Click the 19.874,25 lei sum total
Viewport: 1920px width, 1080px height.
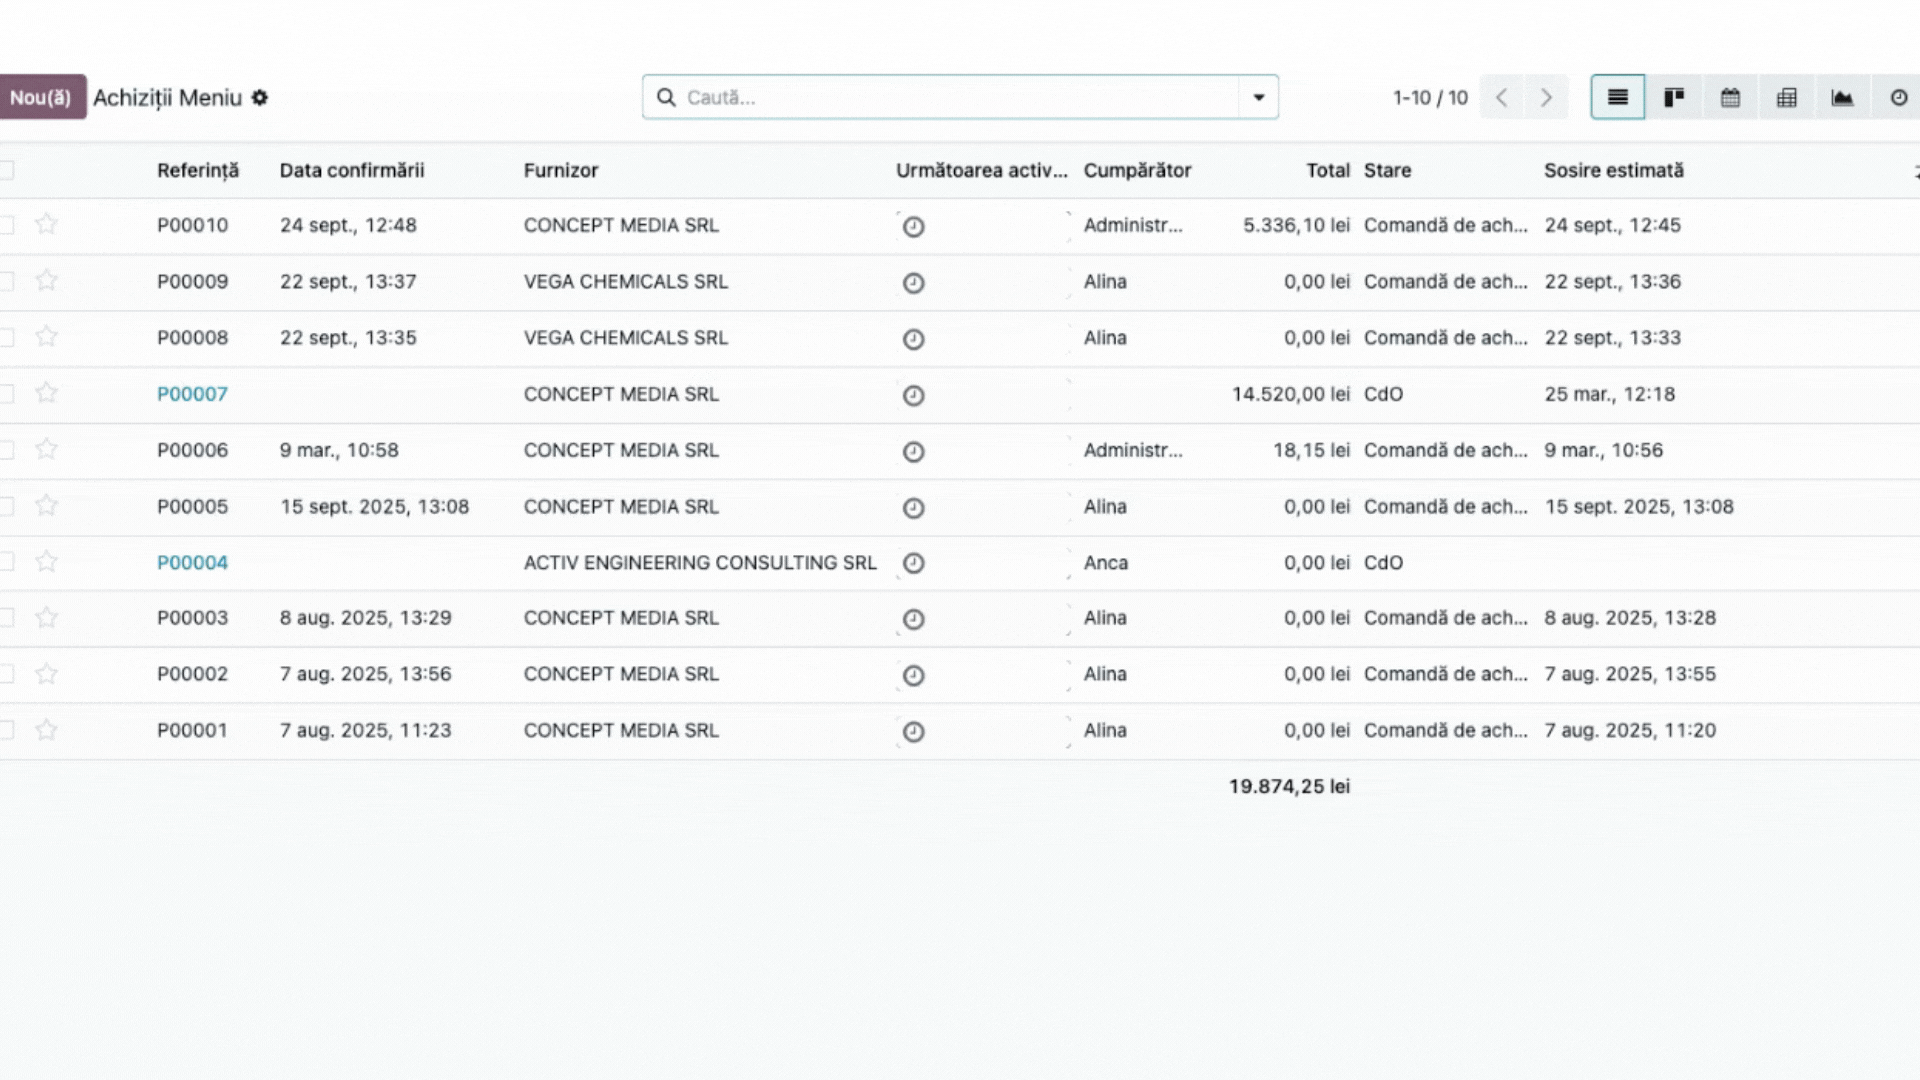1290,786
